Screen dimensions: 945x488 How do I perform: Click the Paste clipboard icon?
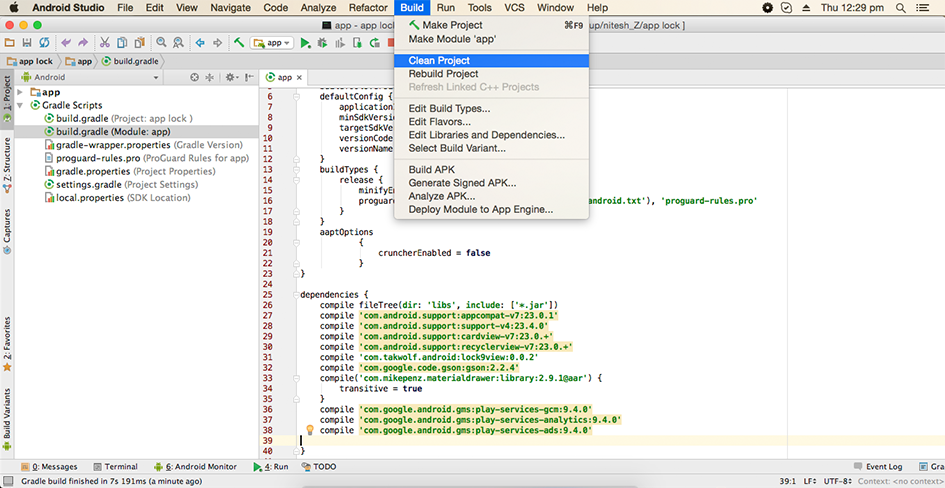point(140,43)
